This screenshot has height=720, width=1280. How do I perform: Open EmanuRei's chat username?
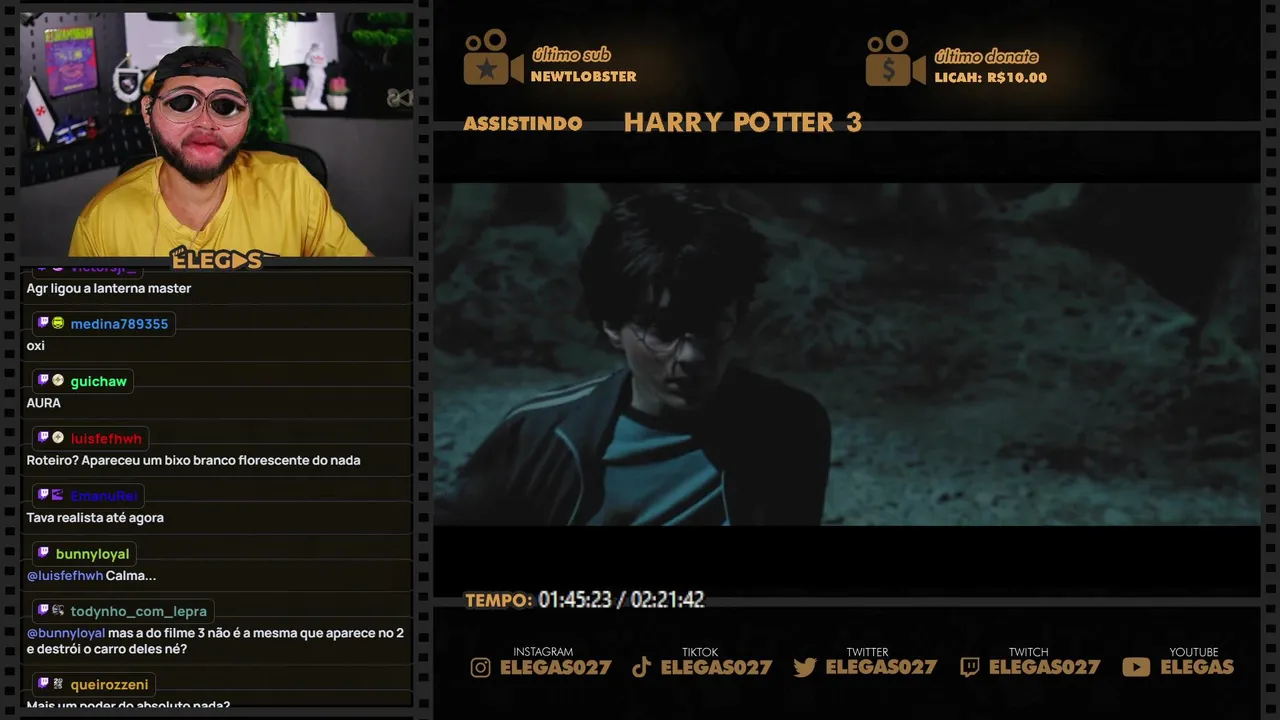[x=104, y=495]
